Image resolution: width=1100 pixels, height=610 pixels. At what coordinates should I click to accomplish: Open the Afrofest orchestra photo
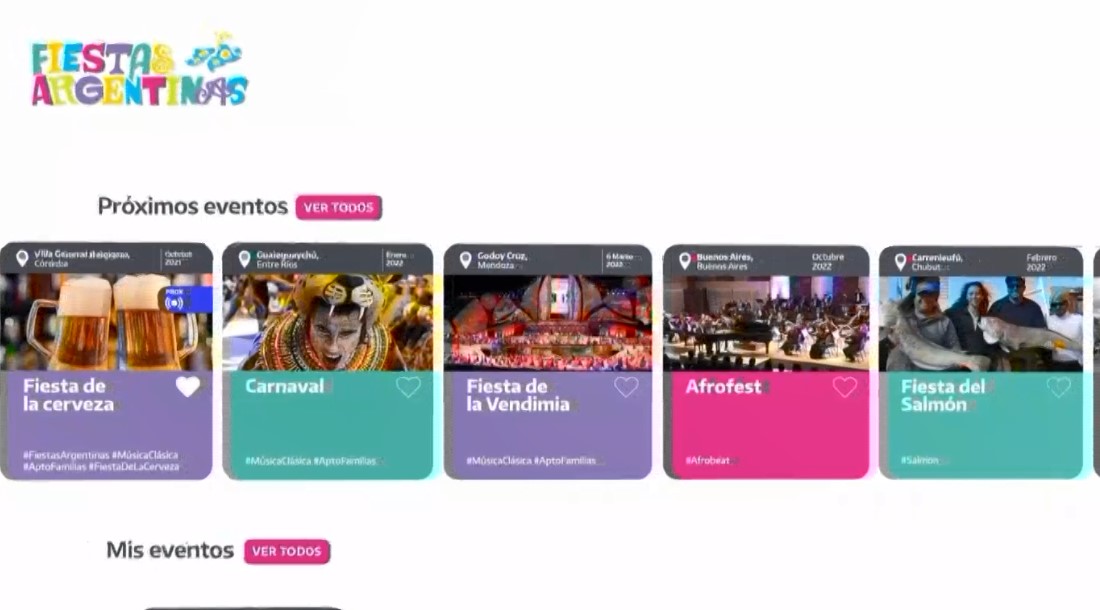coord(766,323)
